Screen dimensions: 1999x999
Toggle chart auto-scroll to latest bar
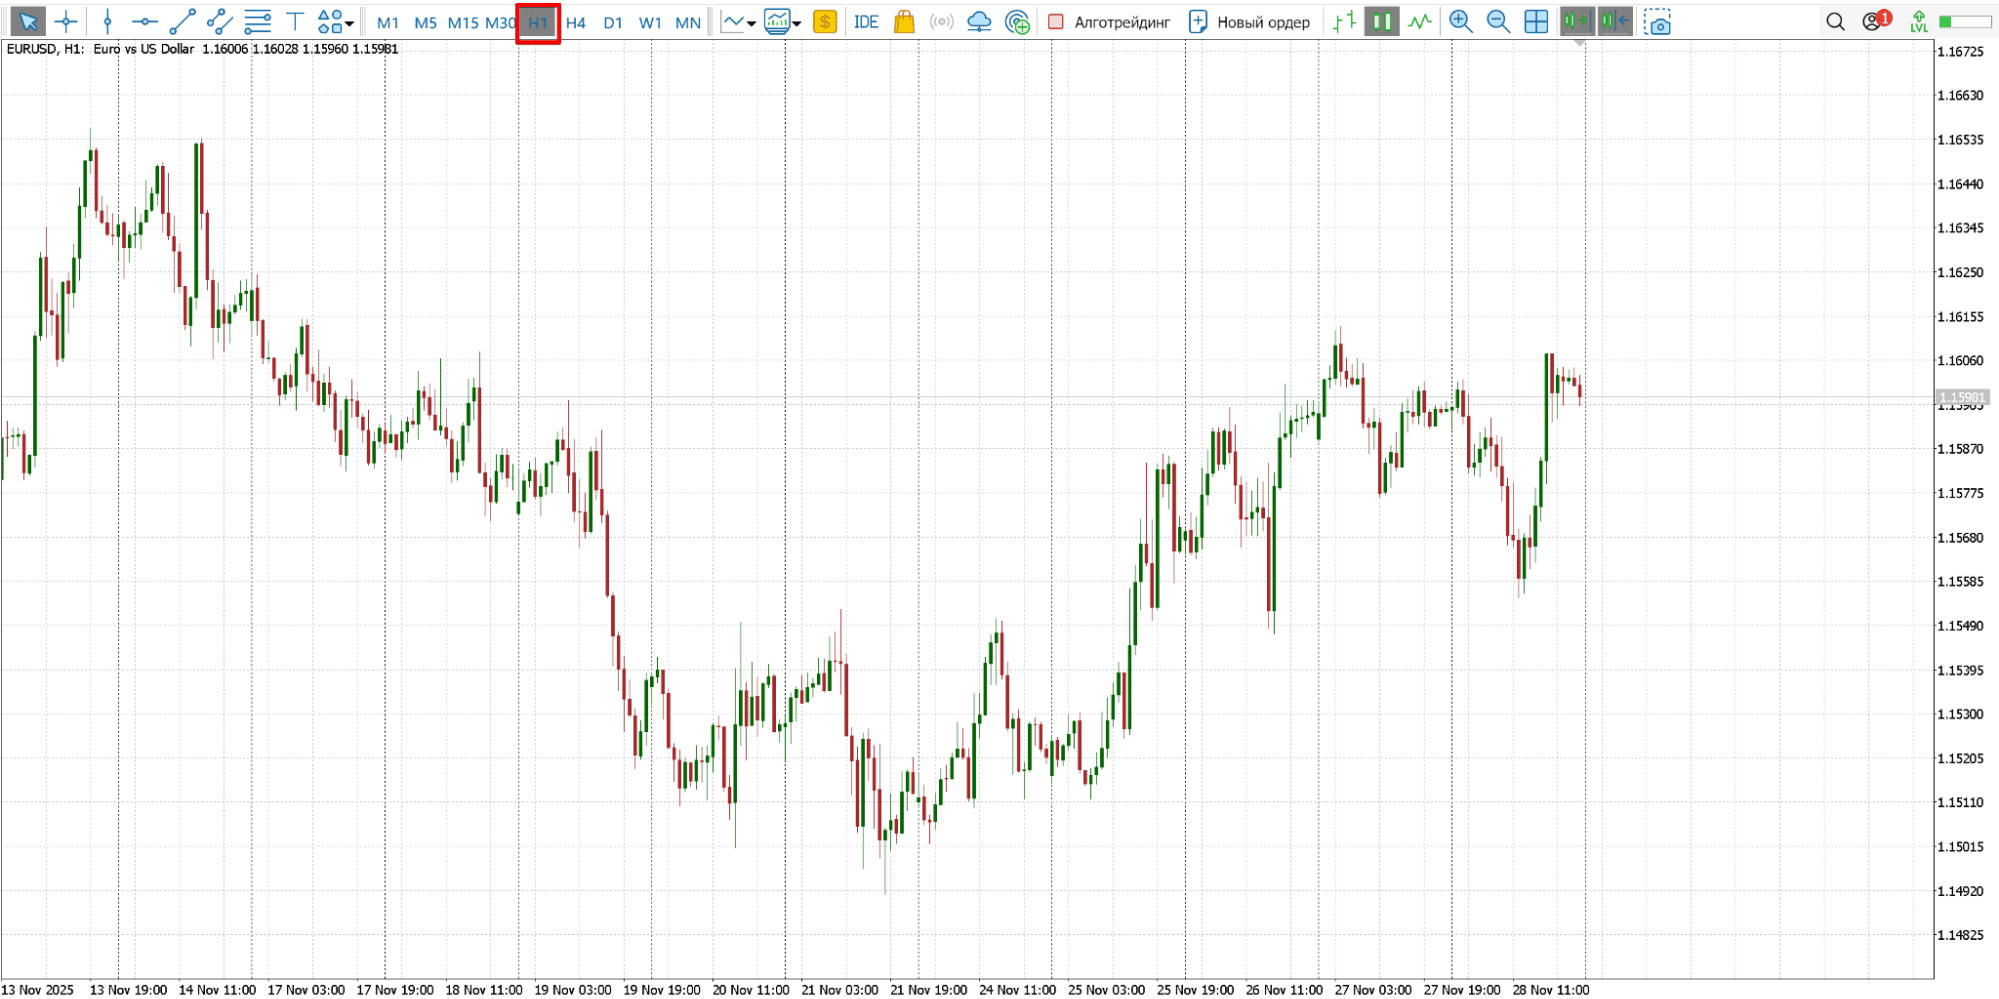pyautogui.click(x=1578, y=21)
